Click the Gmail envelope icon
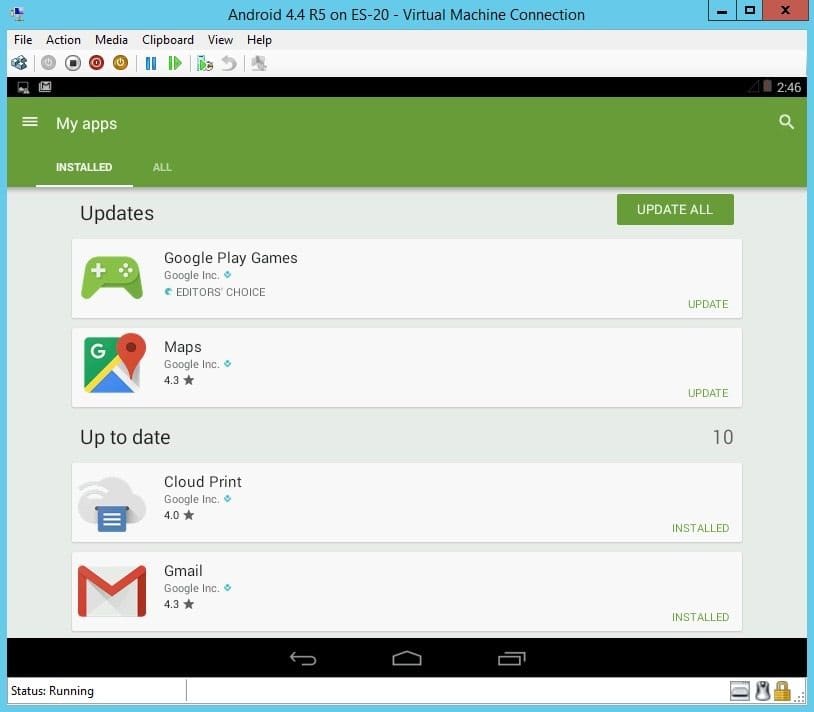The image size is (814, 712). (x=112, y=591)
